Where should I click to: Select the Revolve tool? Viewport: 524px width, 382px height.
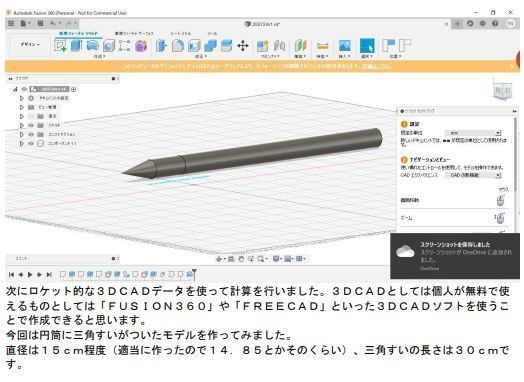(93, 46)
